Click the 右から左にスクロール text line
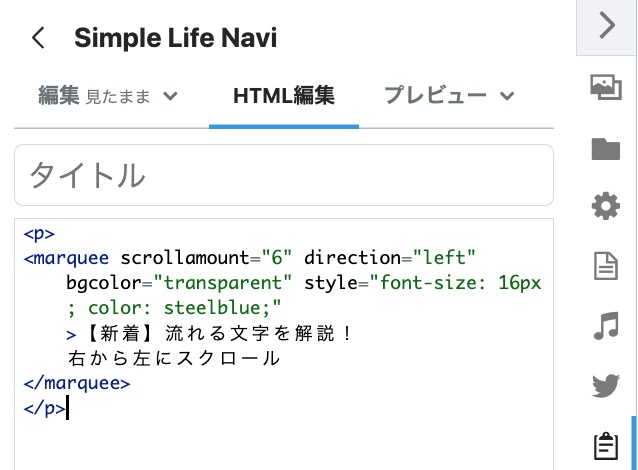 pos(174,359)
